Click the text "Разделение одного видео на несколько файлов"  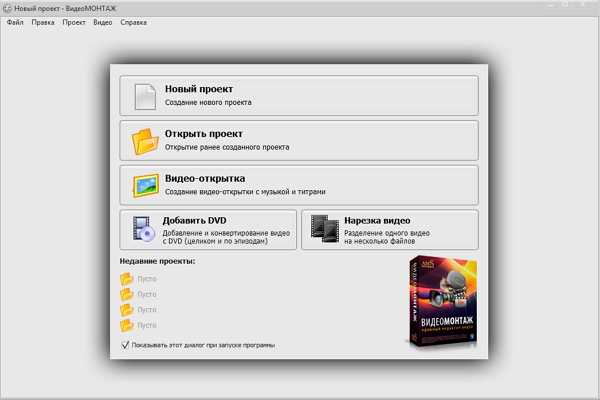pos(387,237)
